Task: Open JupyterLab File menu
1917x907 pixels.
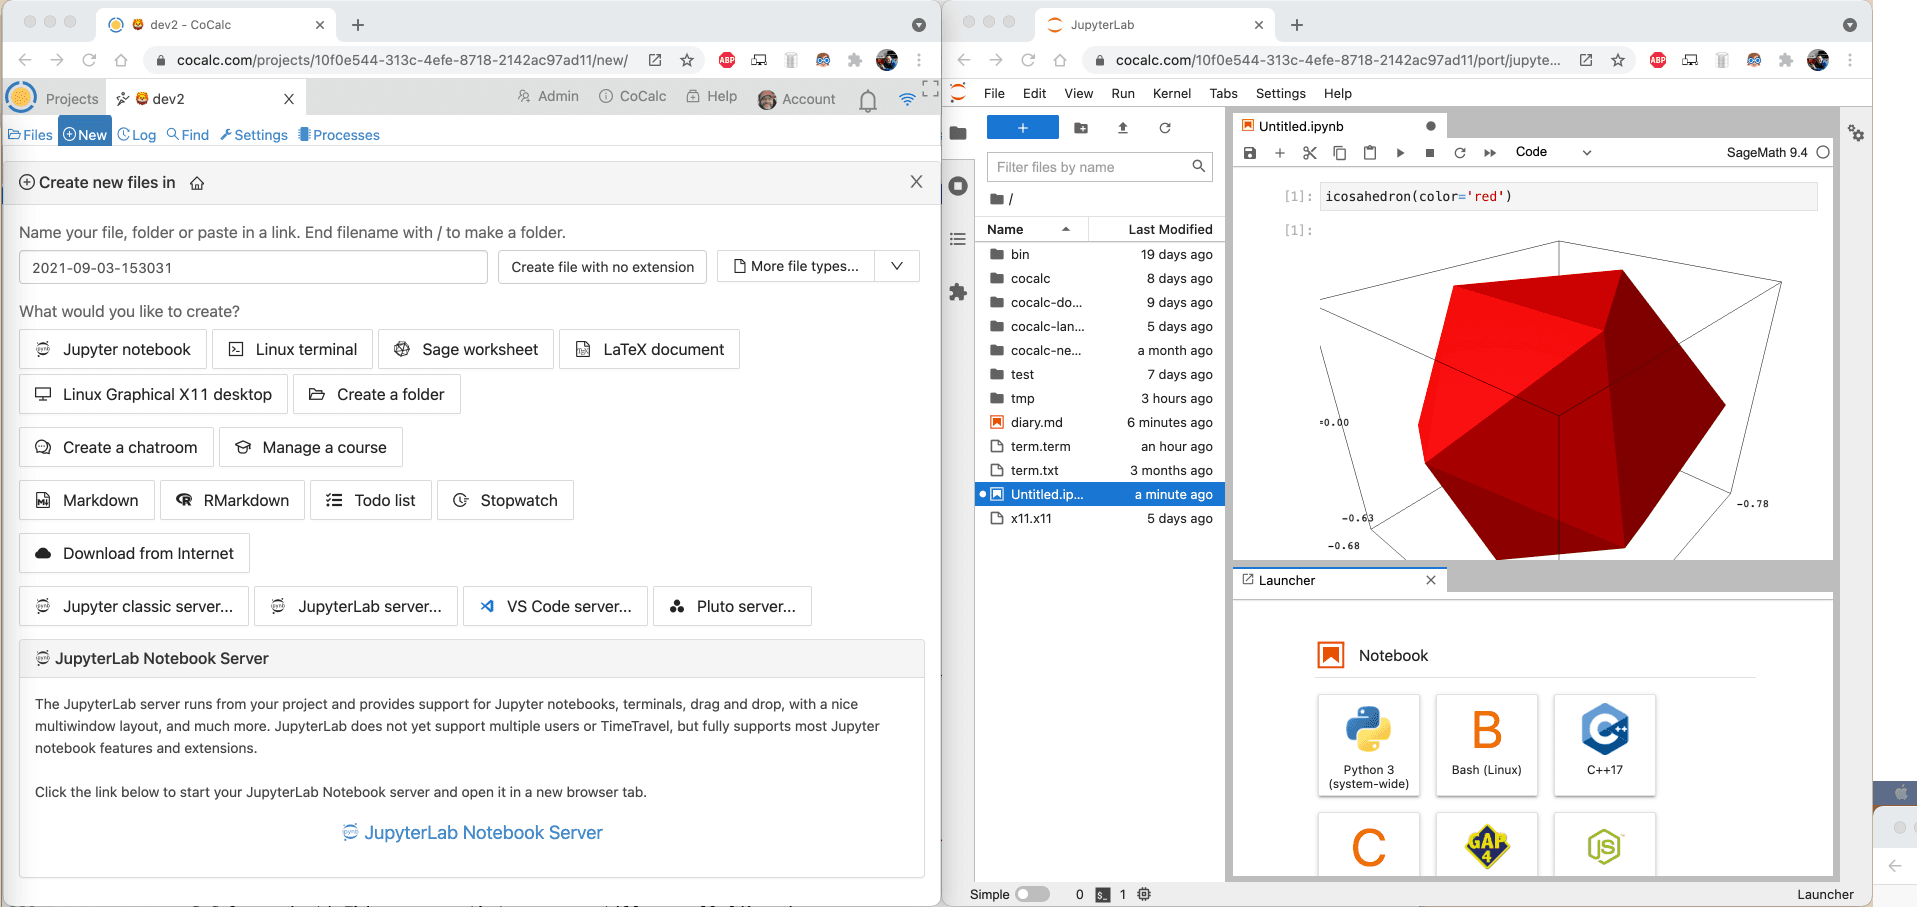Action: (994, 93)
